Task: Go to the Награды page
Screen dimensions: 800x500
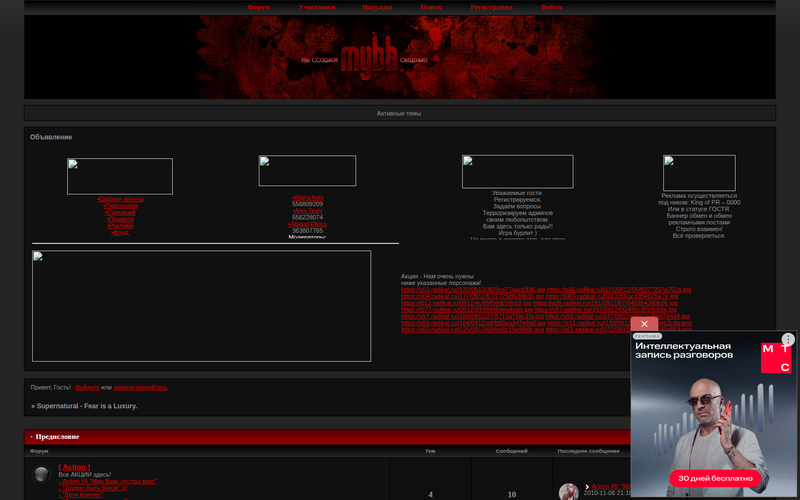Action: (x=377, y=7)
